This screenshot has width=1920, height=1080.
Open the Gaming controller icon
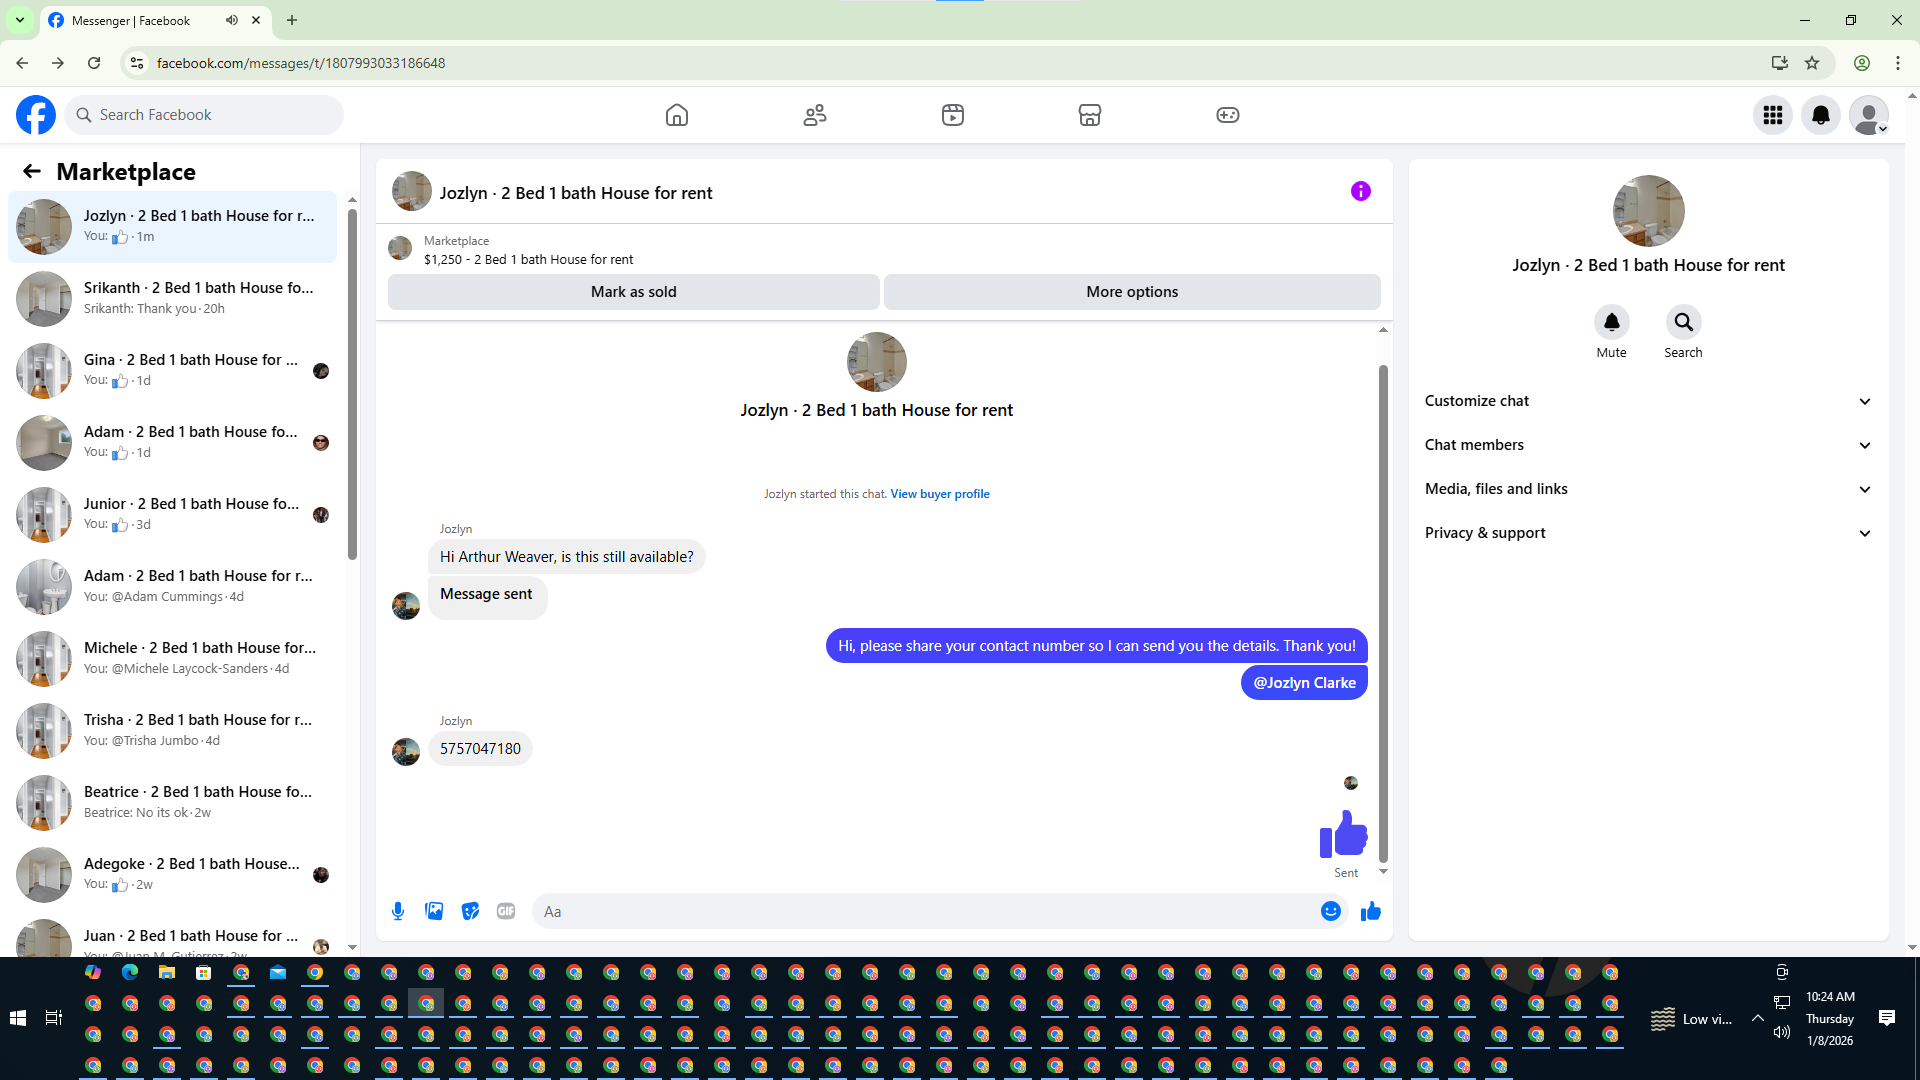click(x=1228, y=115)
